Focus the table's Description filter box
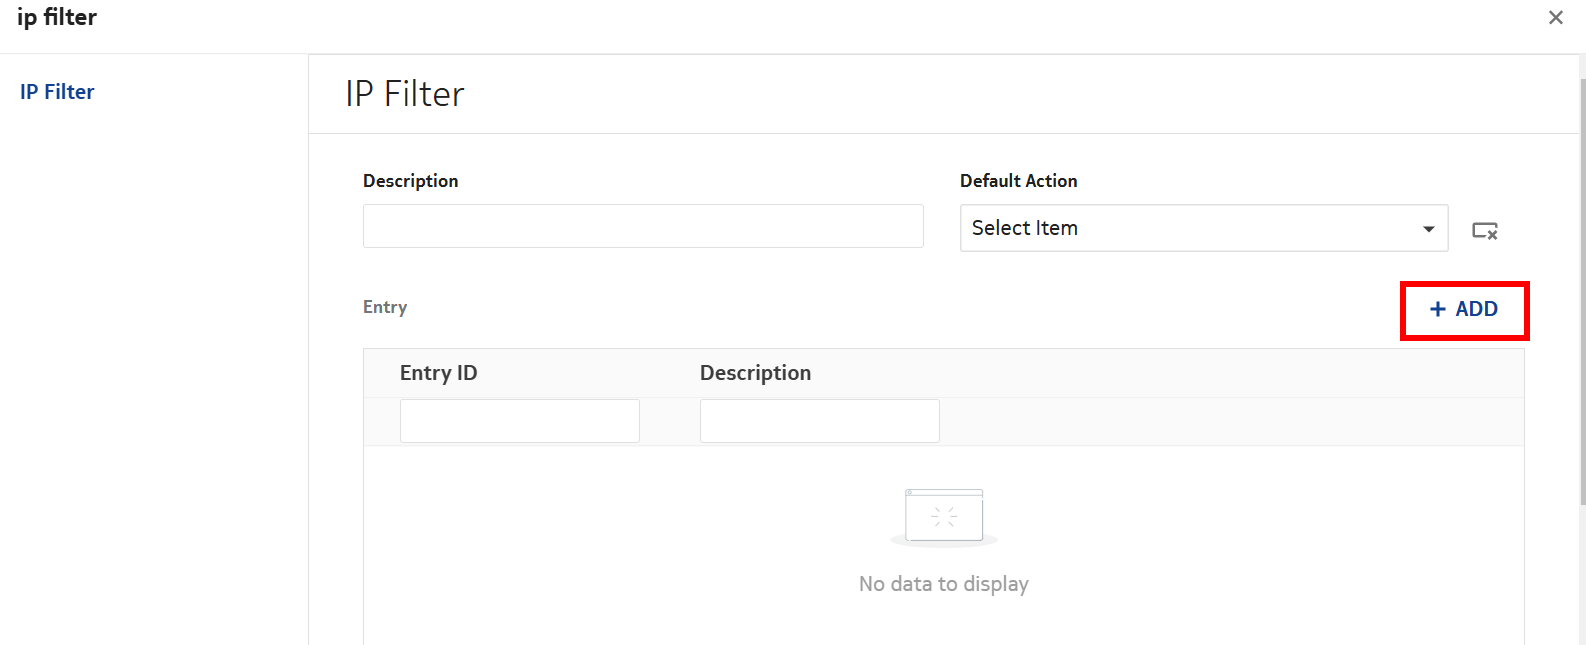Image resolution: width=1586 pixels, height=645 pixels. 819,421
